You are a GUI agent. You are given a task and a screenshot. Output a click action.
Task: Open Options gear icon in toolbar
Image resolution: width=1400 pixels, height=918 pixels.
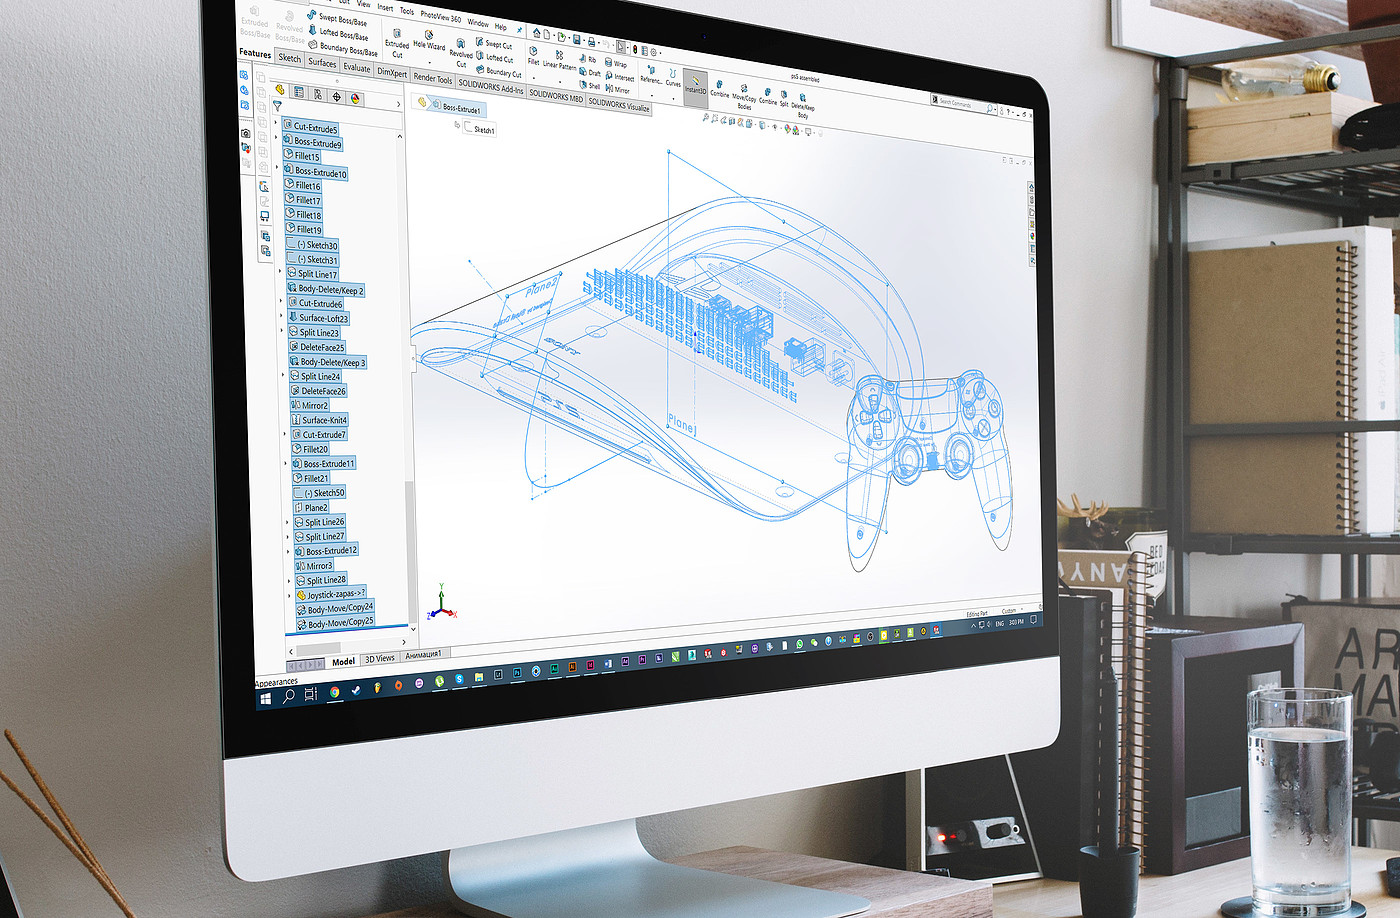(x=655, y=51)
